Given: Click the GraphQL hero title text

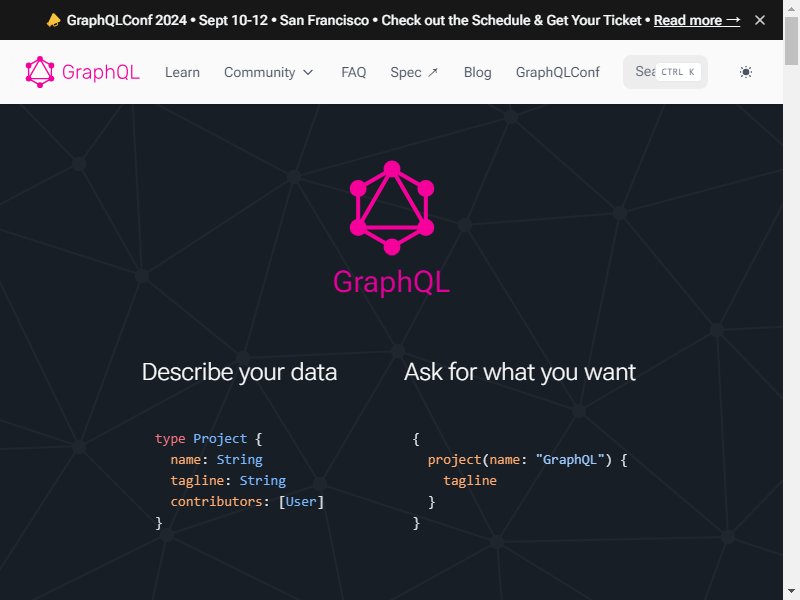Looking at the screenshot, I should point(391,282).
